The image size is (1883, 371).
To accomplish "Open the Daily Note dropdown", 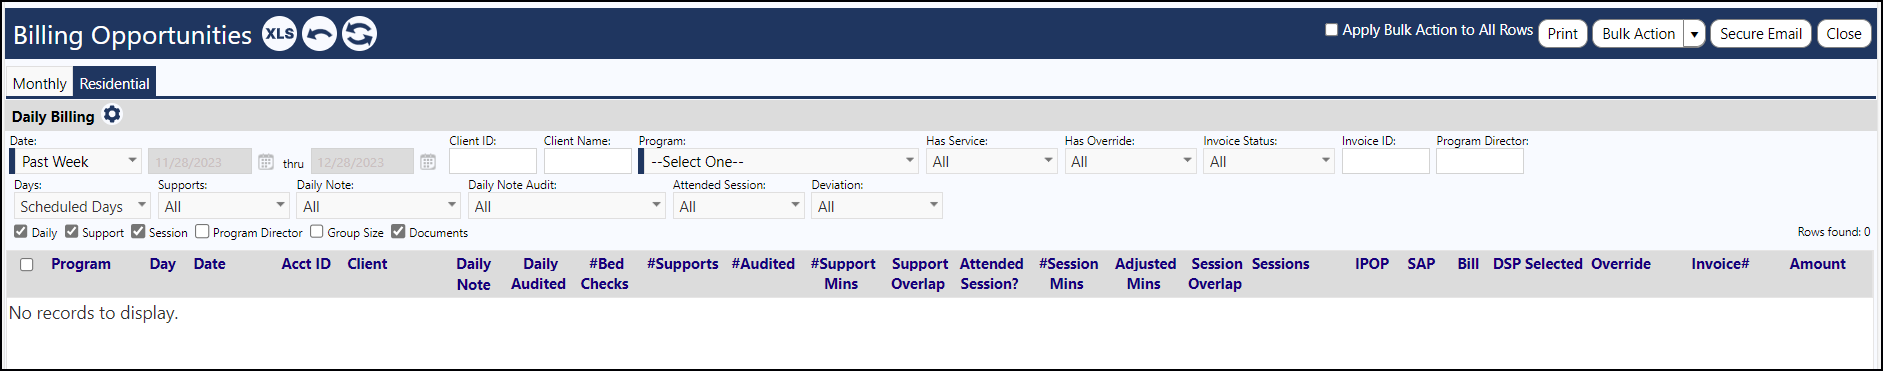I will click(x=379, y=206).
